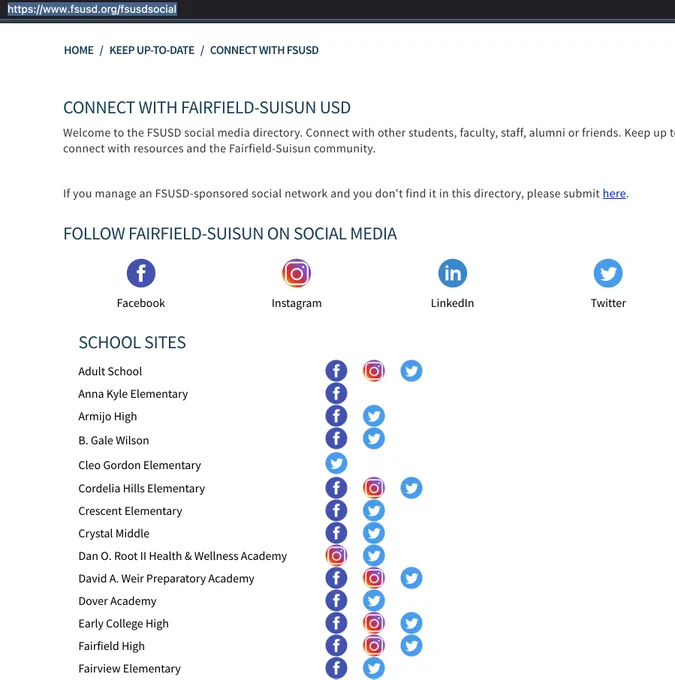Screen dimensions: 675x680
Task: Click the 'Crystal Middle' row name
Action: tap(114, 533)
